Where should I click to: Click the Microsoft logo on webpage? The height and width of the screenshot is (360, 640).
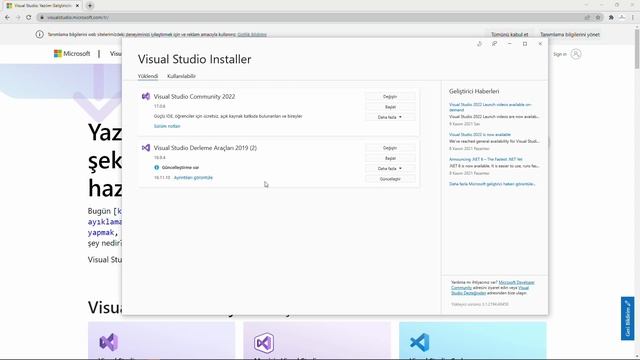72,53
